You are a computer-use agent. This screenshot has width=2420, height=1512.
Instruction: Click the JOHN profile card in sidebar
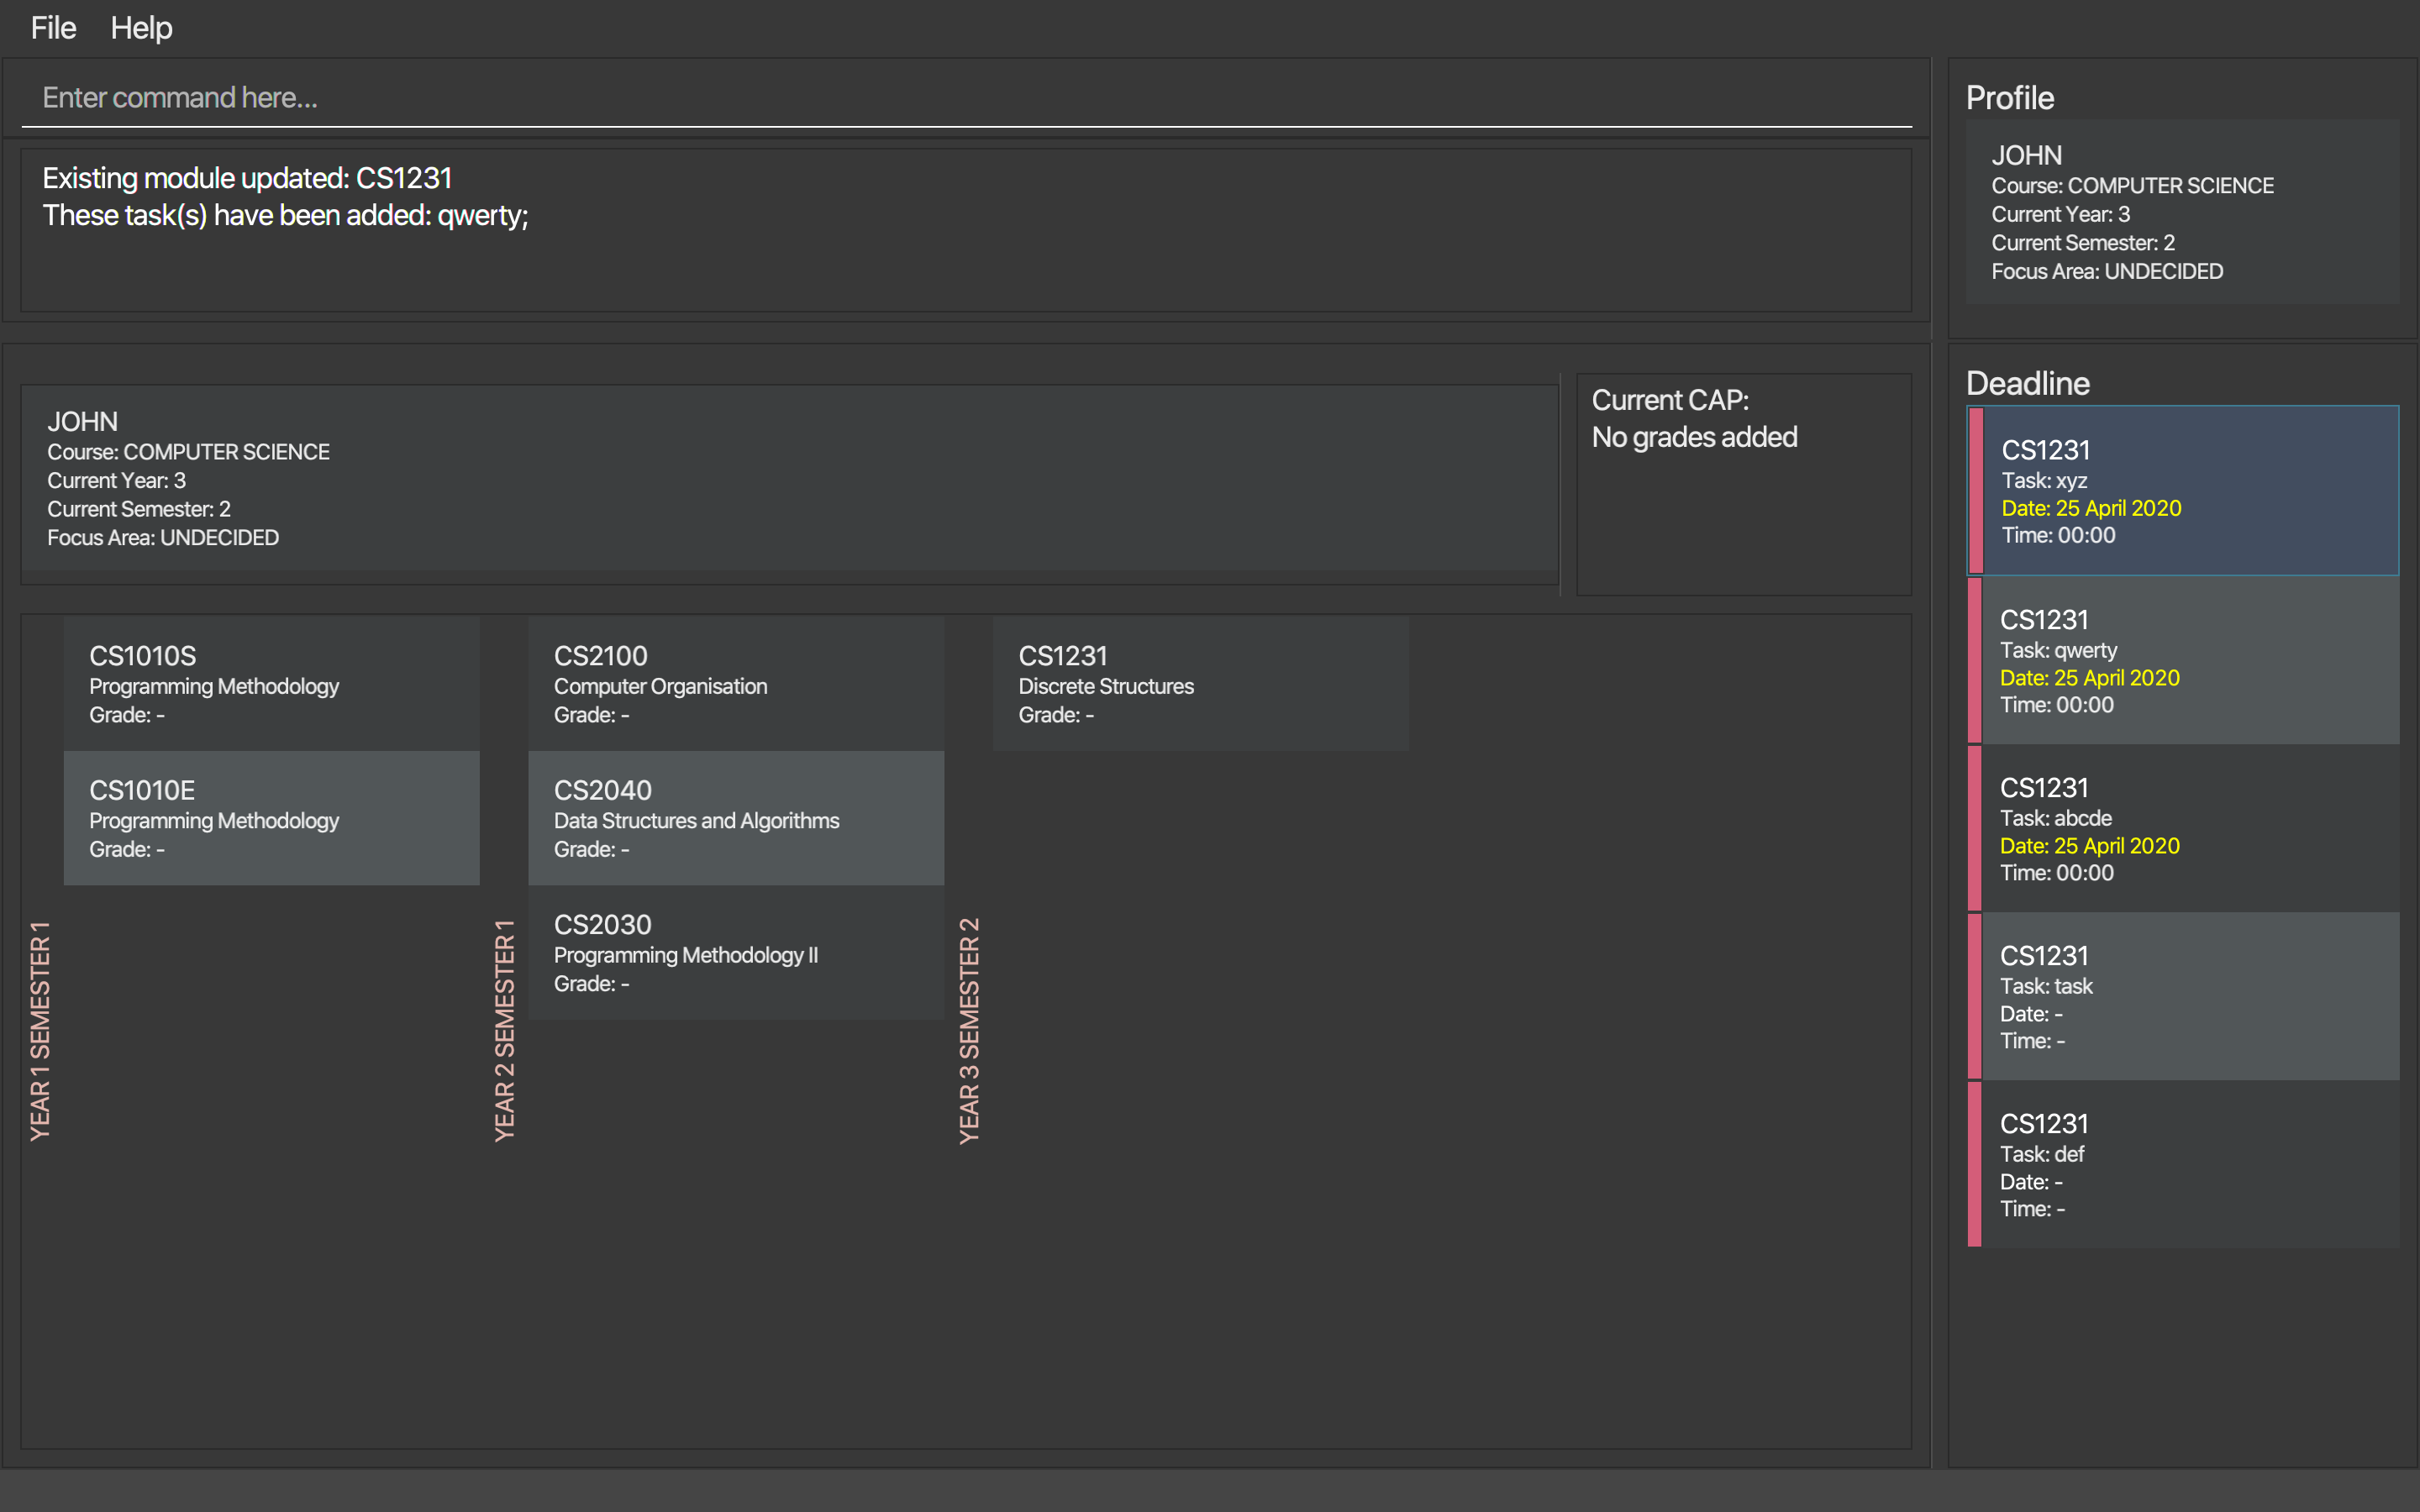point(2182,212)
